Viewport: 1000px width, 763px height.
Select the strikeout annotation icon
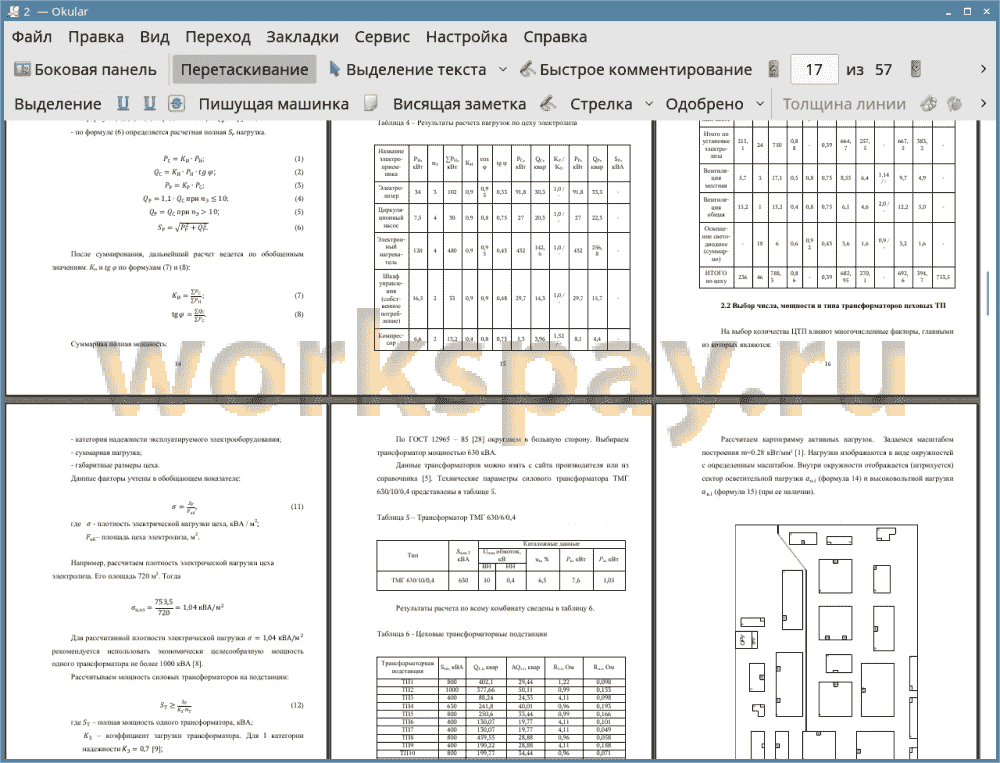177,103
